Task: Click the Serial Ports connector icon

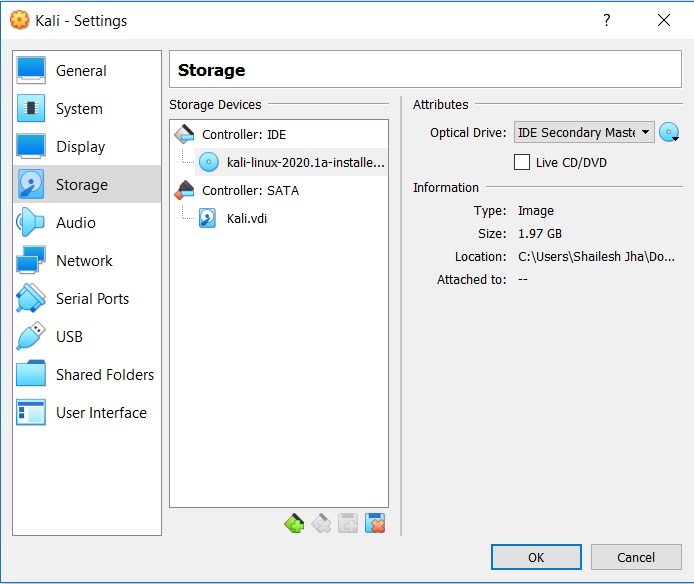Action: tap(31, 298)
